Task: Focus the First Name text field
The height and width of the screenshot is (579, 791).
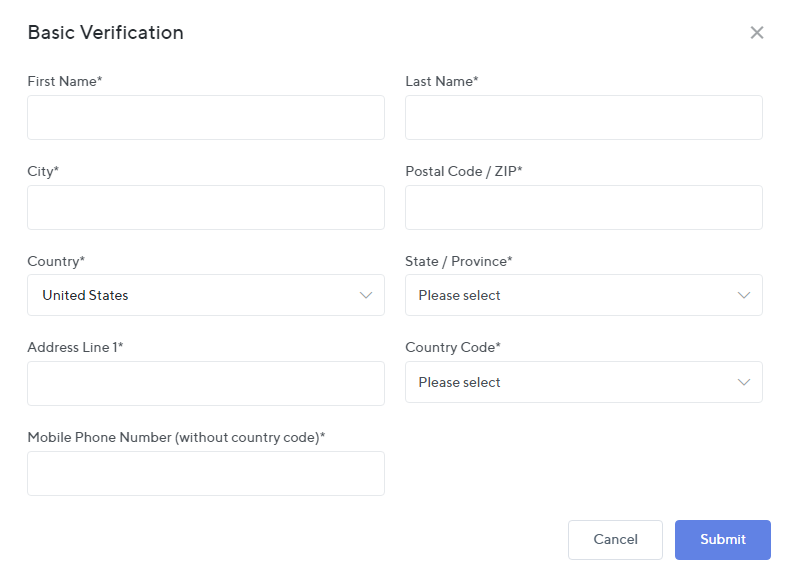Action: 206,117
